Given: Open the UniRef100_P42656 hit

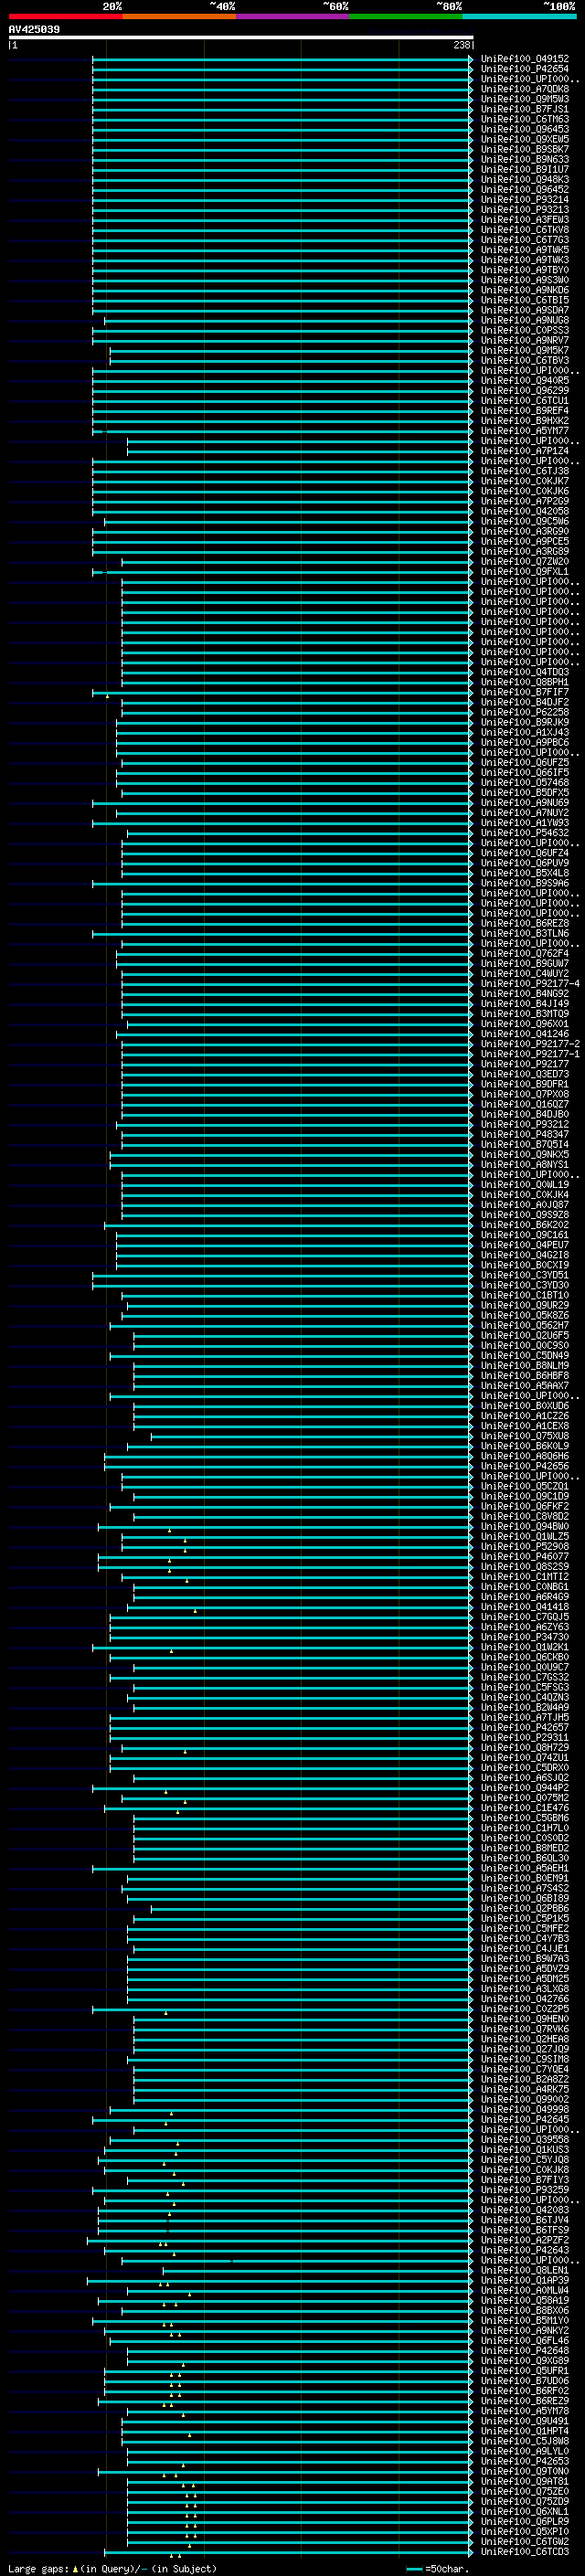Looking at the screenshot, I should (x=525, y=1466).
